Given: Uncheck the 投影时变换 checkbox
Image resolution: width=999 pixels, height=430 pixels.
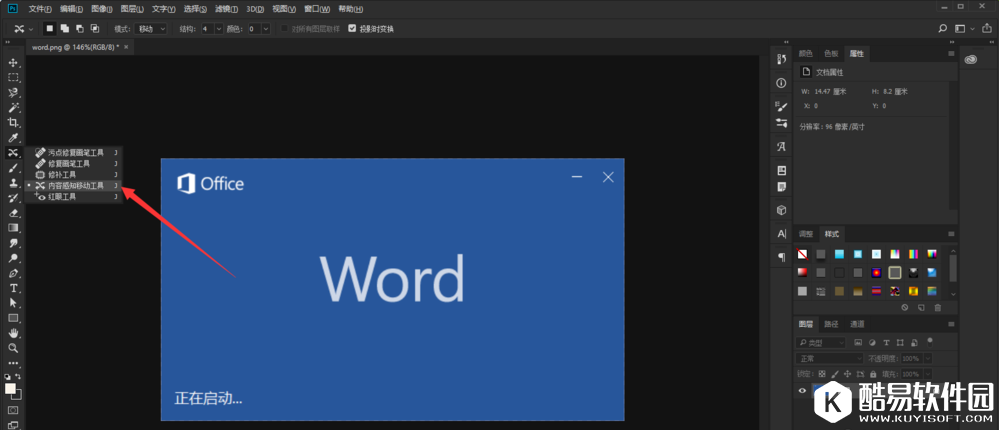Looking at the screenshot, I should point(351,29).
